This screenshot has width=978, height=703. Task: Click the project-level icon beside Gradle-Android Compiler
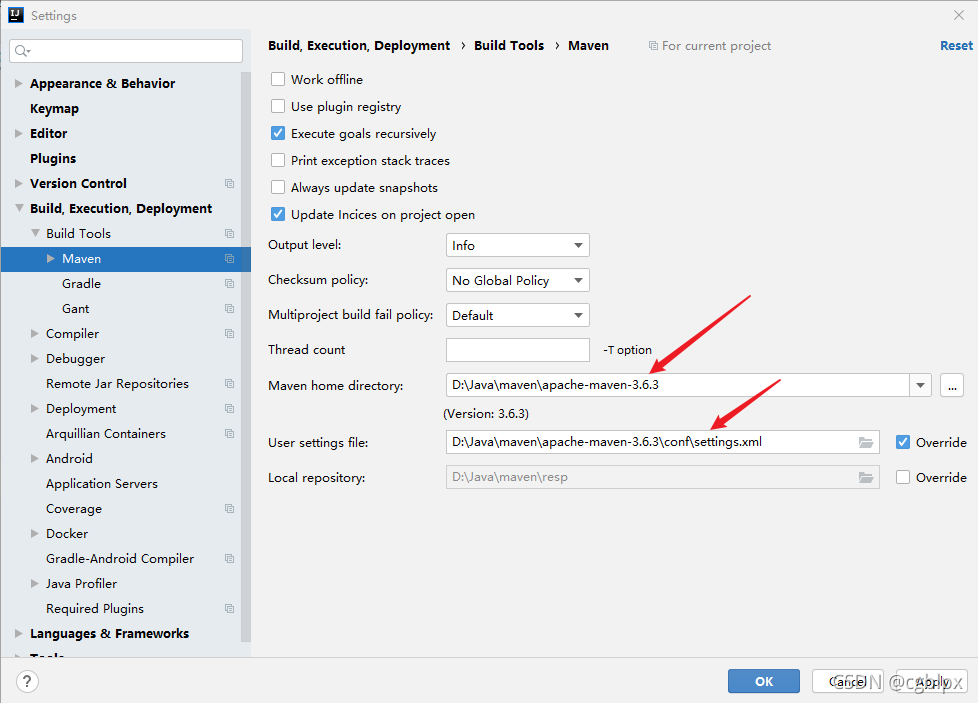[230, 558]
